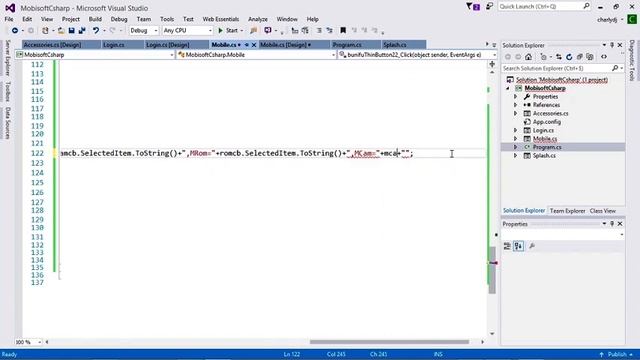Open the Analyze menu
640x360 pixels.
258,19
